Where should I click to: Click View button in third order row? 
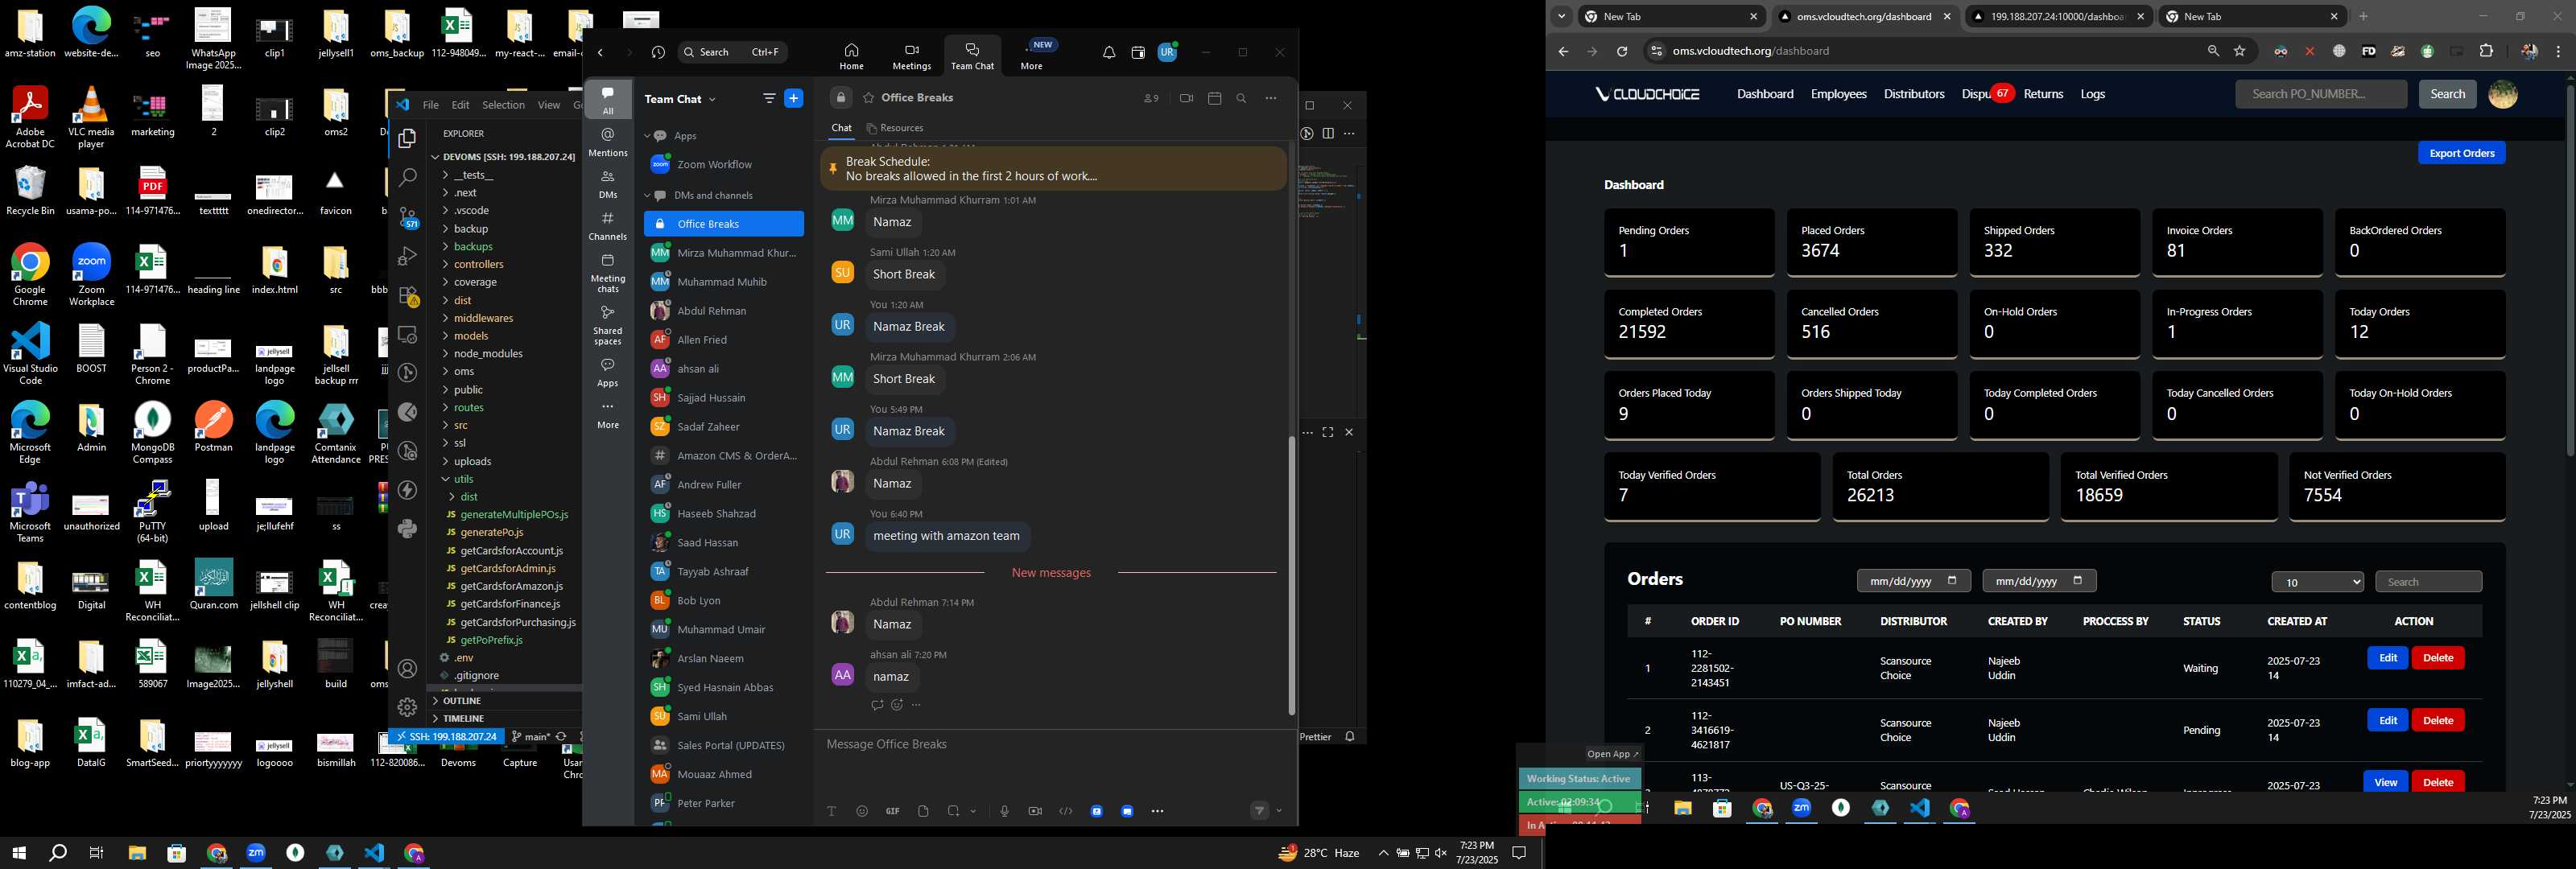pos(2385,782)
